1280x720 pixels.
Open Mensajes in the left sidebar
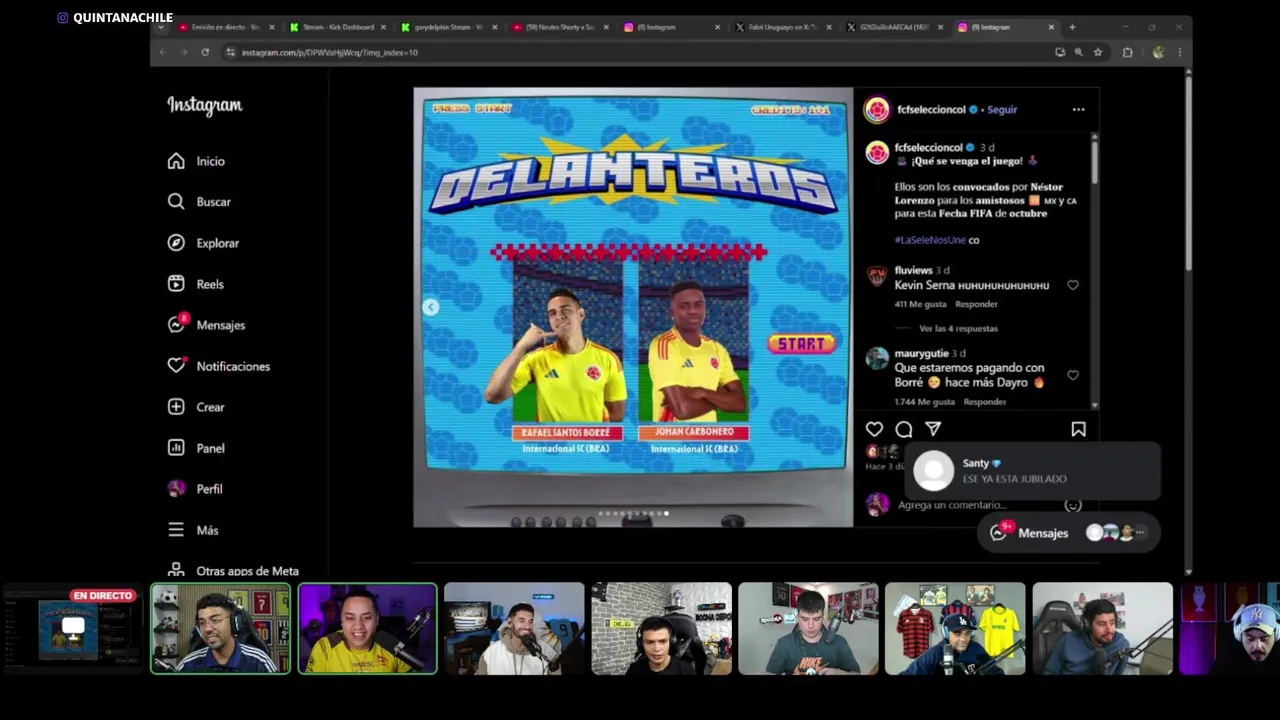pyautogui.click(x=207, y=325)
